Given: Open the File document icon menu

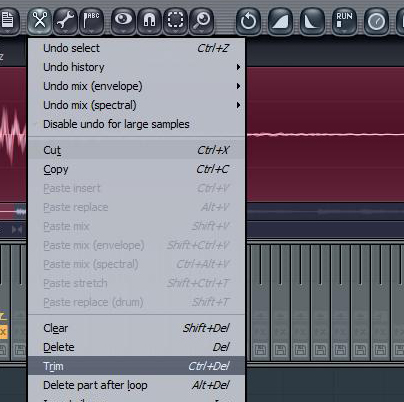Looking at the screenshot, I should [8, 21].
